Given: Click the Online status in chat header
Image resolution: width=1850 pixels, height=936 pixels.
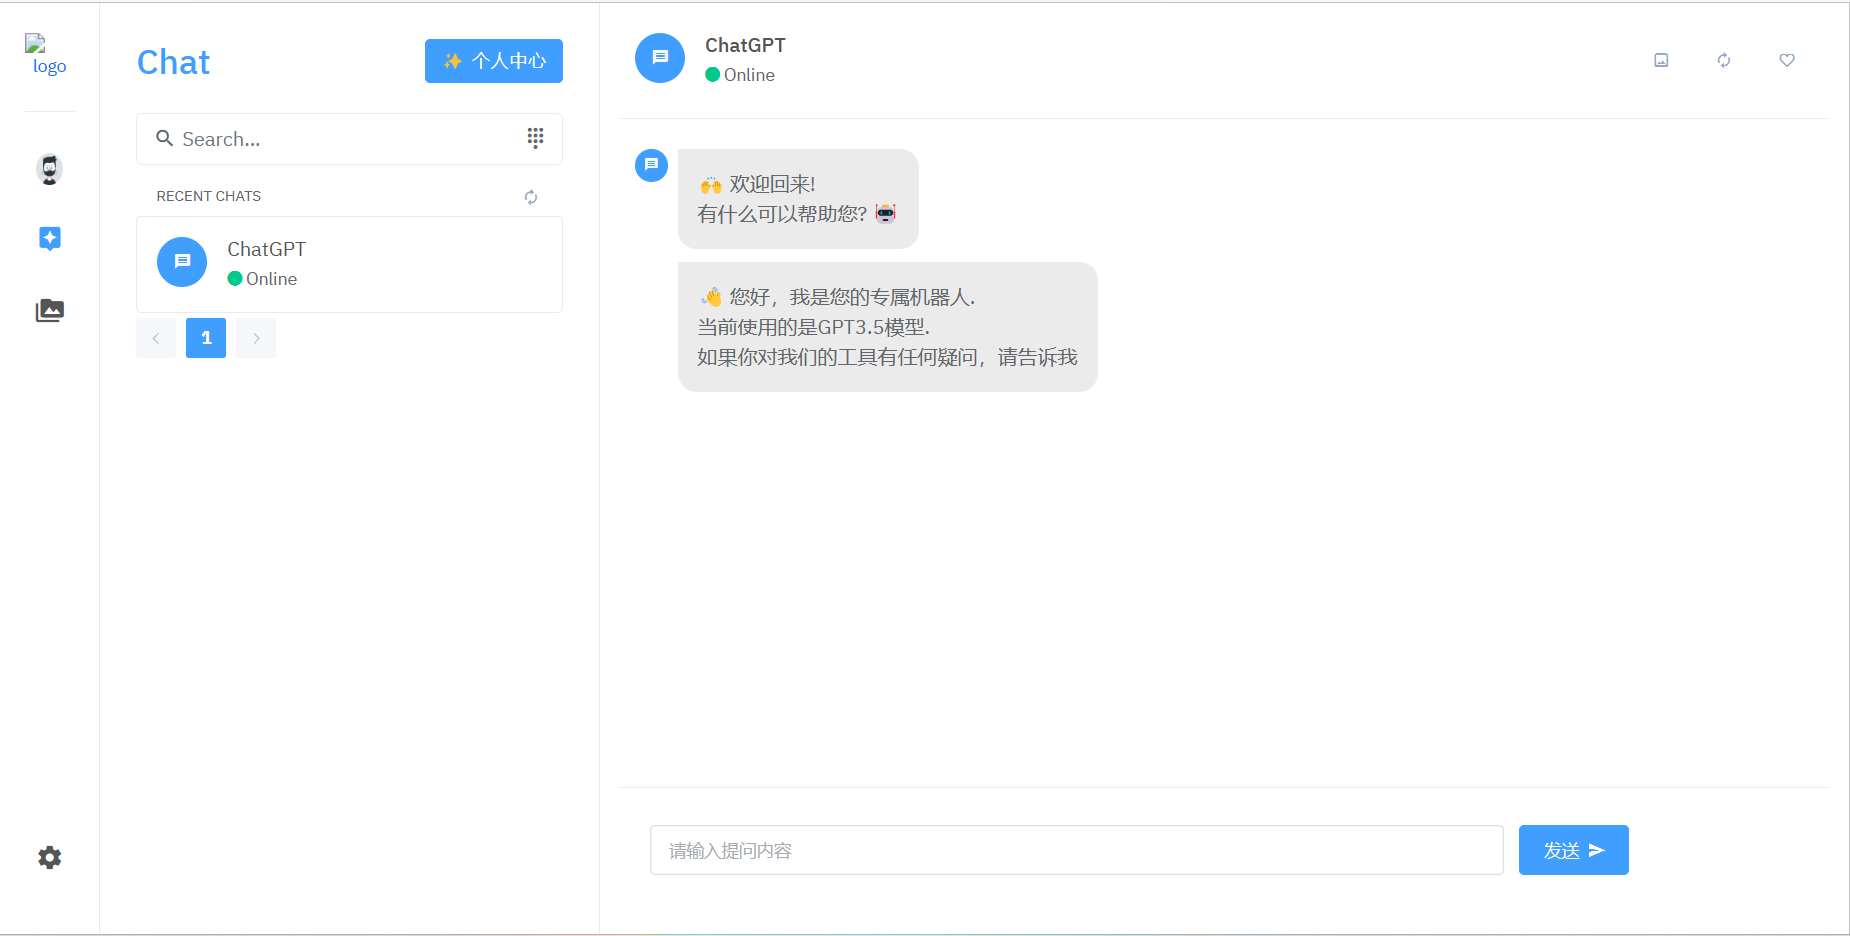Looking at the screenshot, I should [740, 75].
